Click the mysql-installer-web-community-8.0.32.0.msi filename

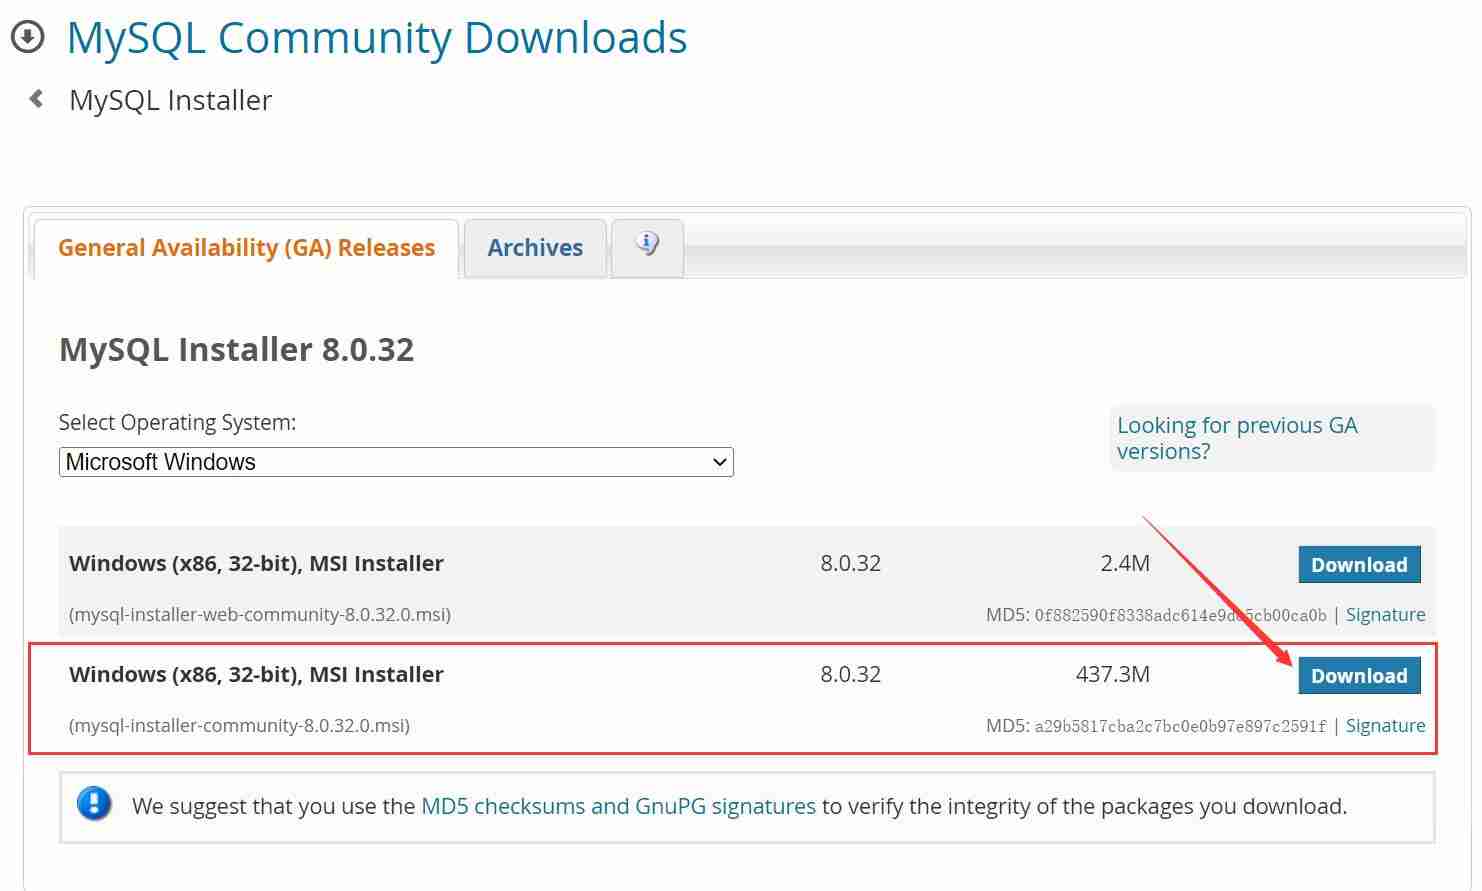[x=260, y=615]
